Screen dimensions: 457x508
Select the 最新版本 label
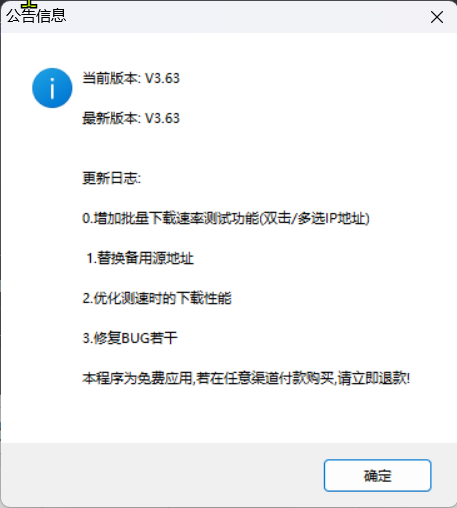tap(111, 118)
